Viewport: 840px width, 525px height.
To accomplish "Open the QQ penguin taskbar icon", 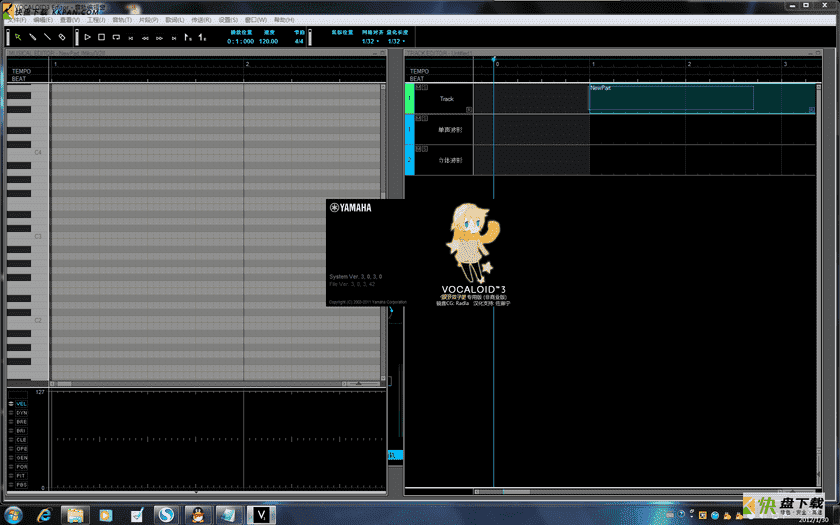I will (x=198, y=515).
